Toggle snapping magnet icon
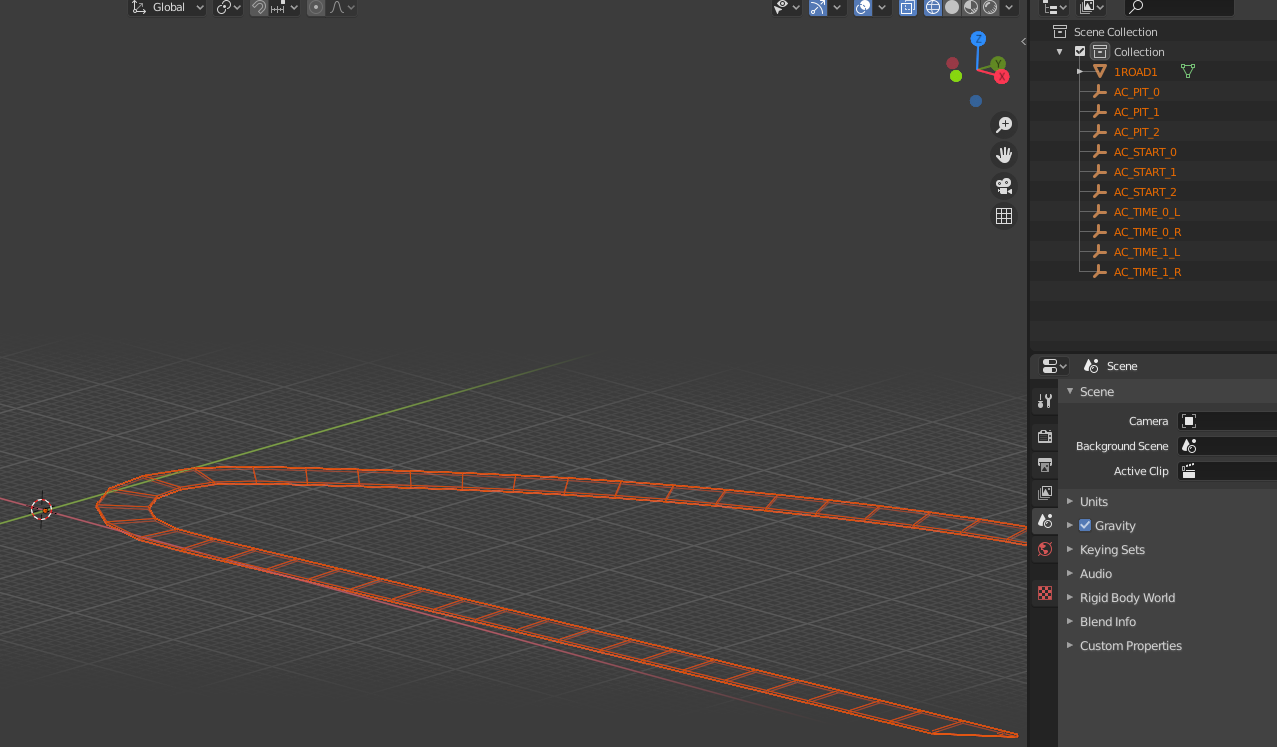This screenshot has height=747, width=1277. [259, 7]
